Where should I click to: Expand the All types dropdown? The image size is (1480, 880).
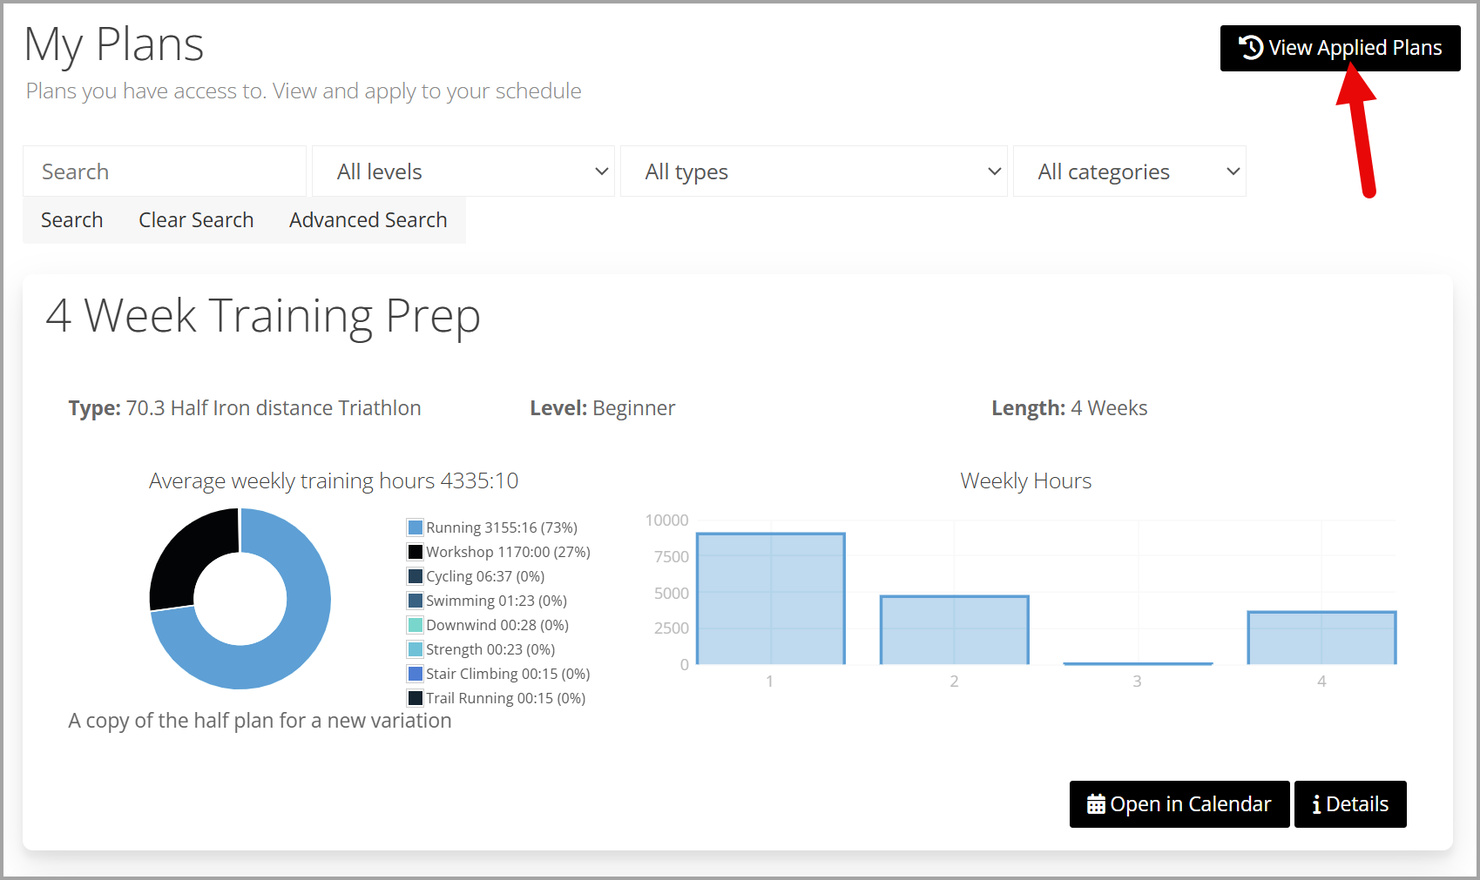(x=814, y=171)
